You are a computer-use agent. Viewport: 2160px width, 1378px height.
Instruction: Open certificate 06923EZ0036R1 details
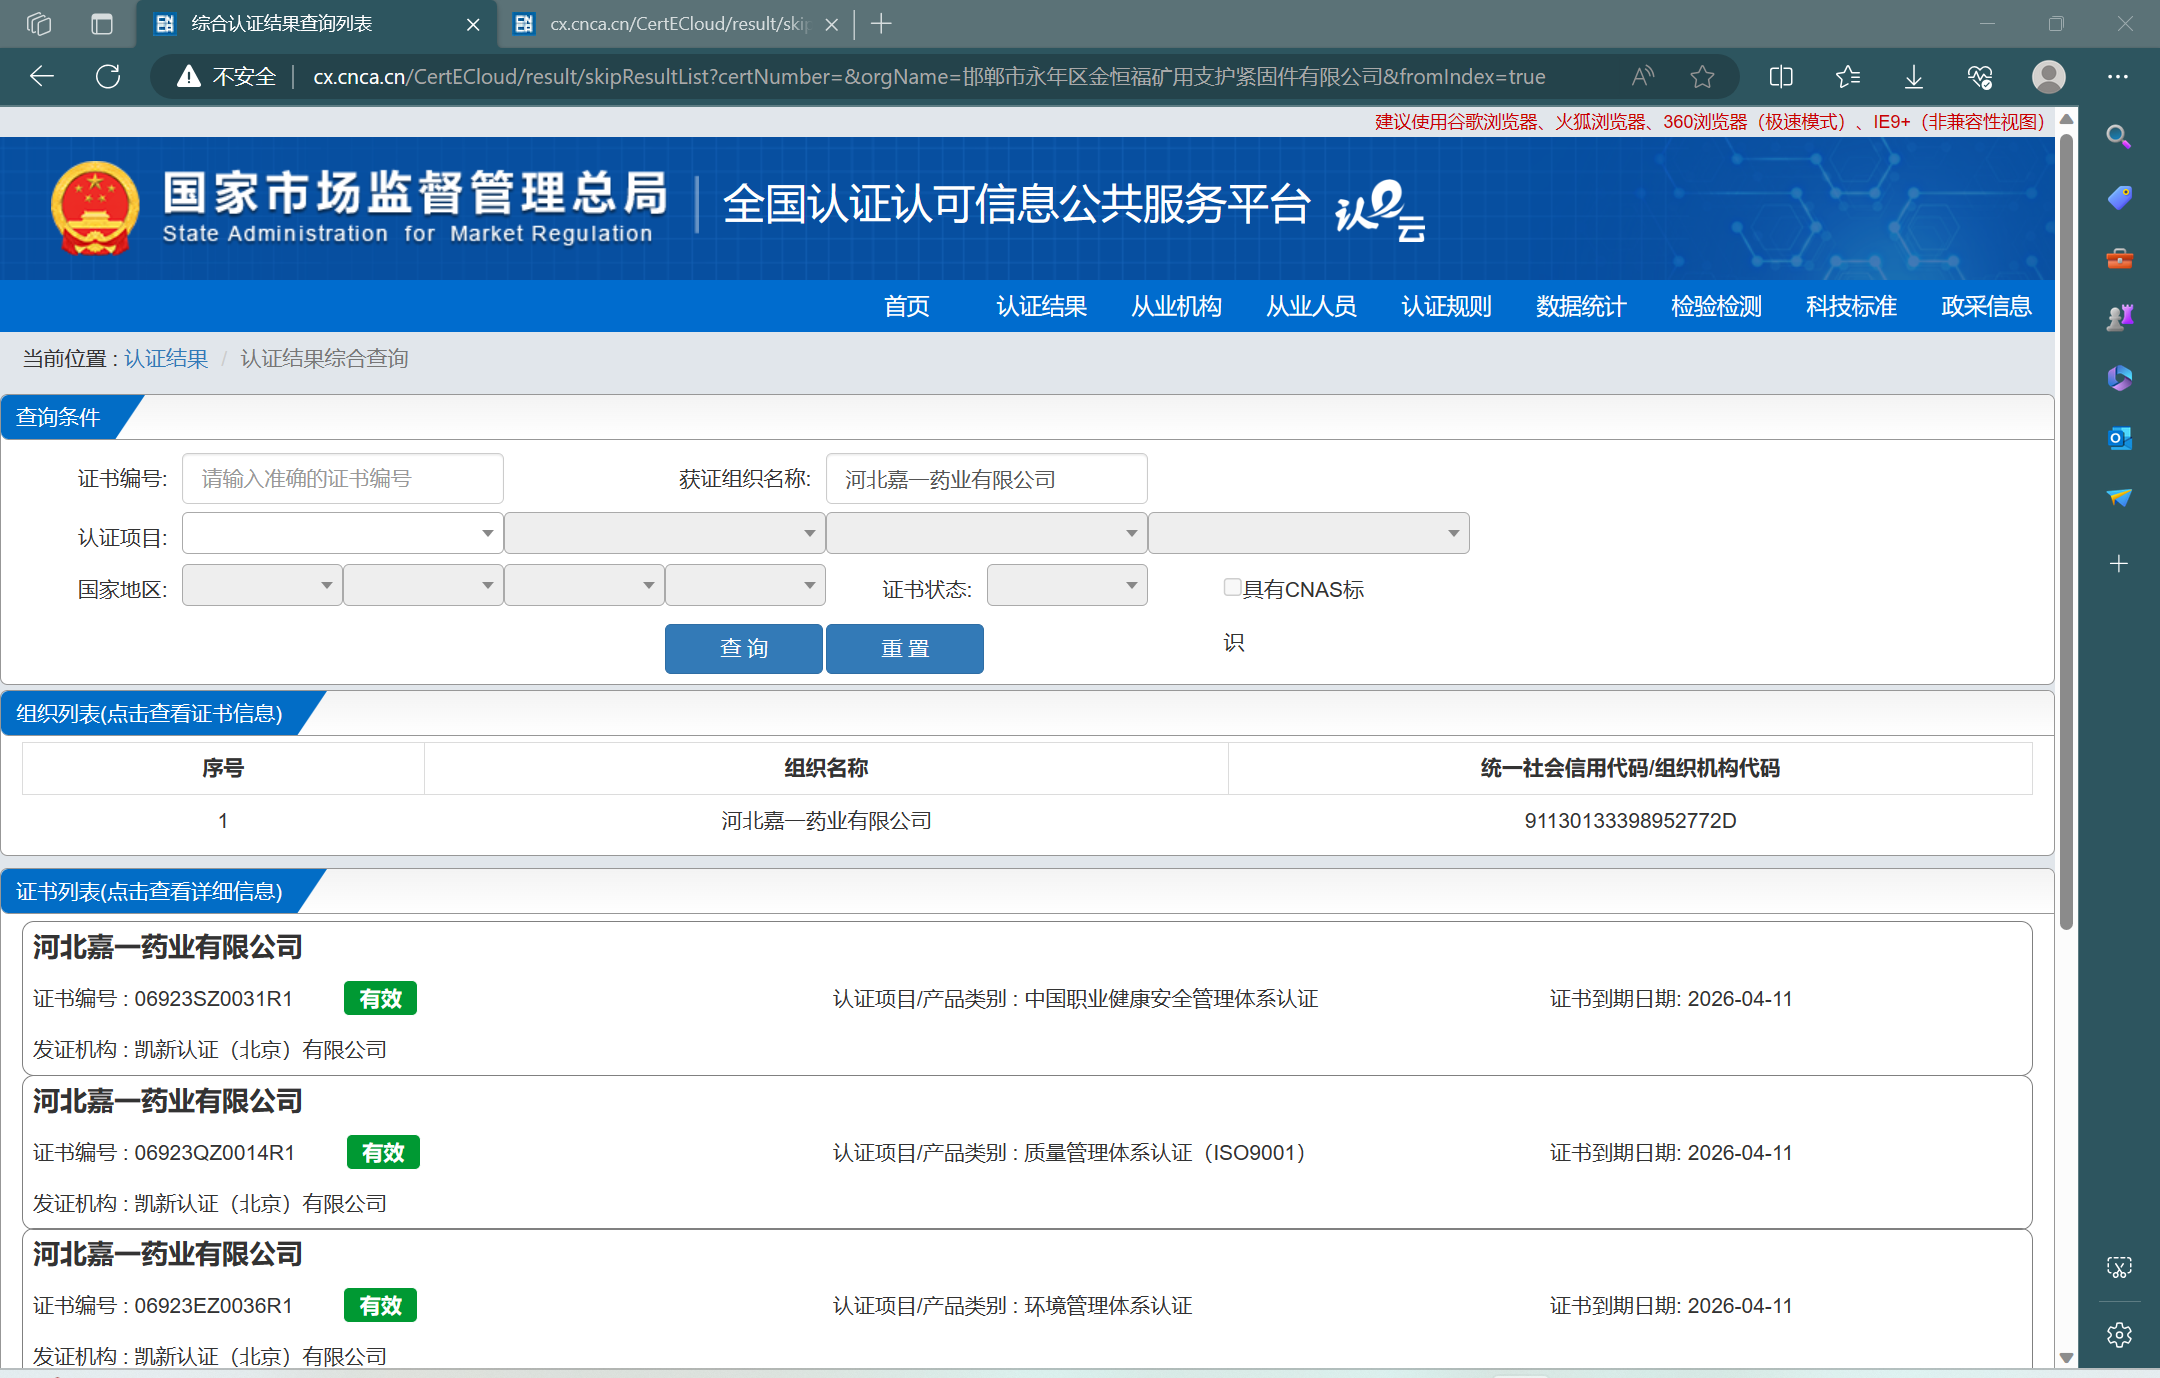pos(1027,1300)
